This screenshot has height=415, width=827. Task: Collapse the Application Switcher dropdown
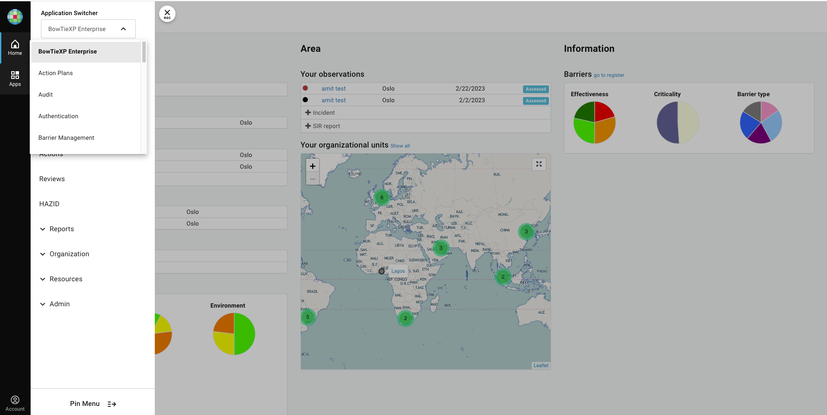(123, 29)
